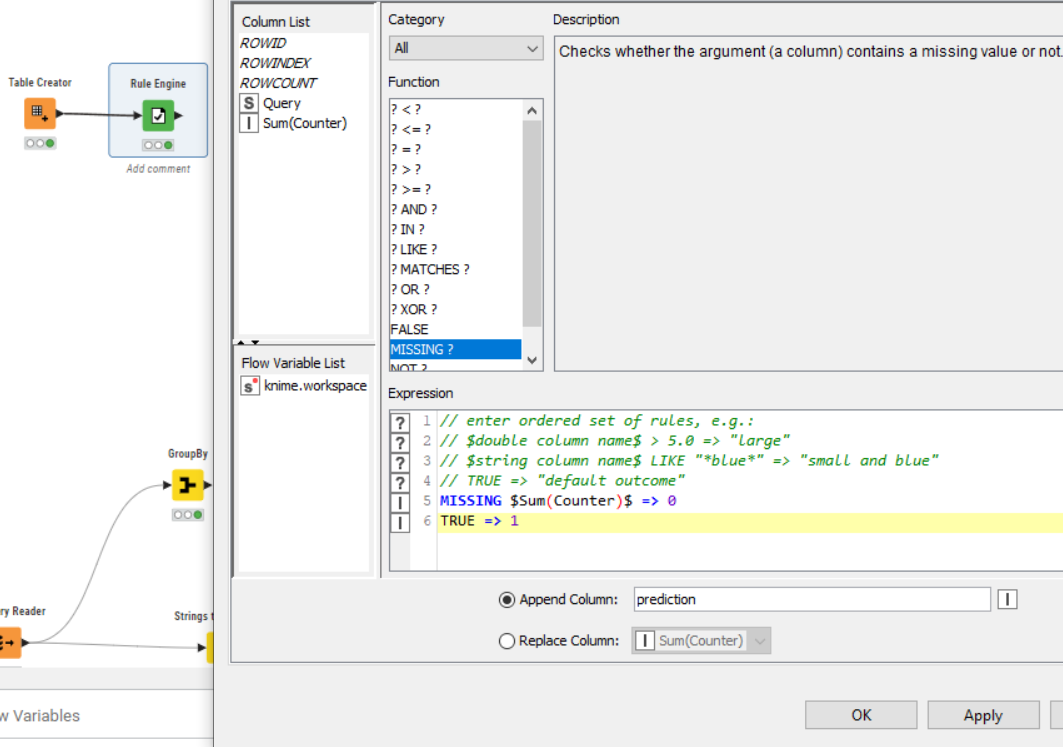This screenshot has width=1063, height=747.
Task: Click the integer outcome icon for line 5
Action: click(400, 502)
